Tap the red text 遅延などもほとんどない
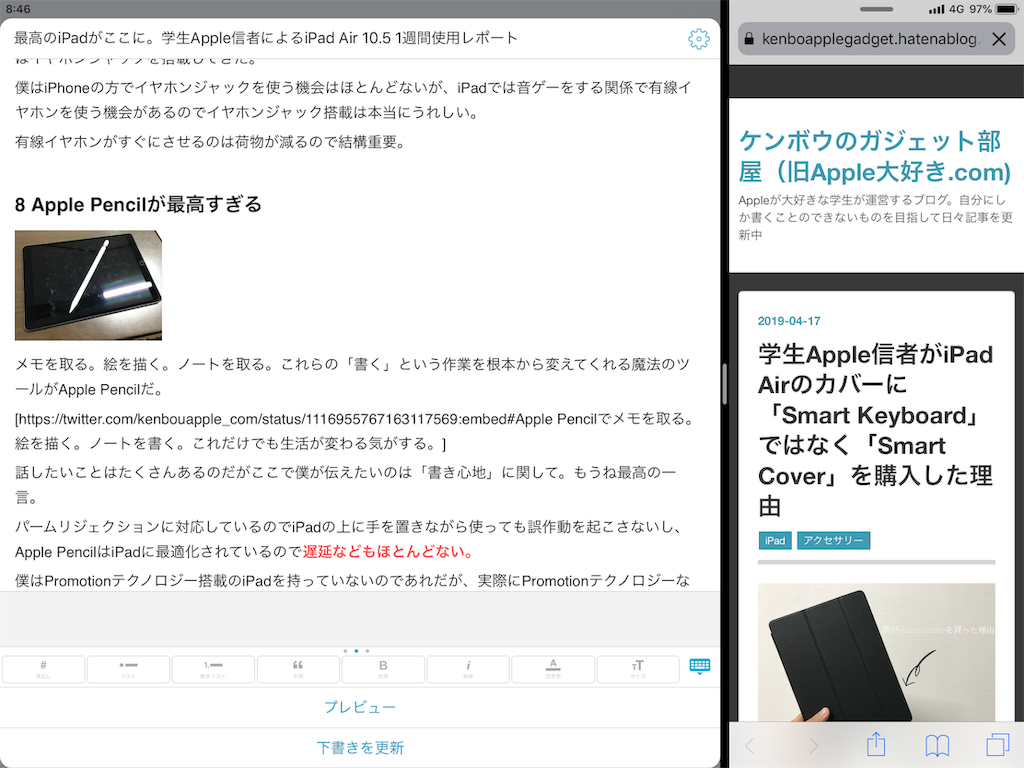Screen dimensions: 1024x768 (x=387, y=552)
